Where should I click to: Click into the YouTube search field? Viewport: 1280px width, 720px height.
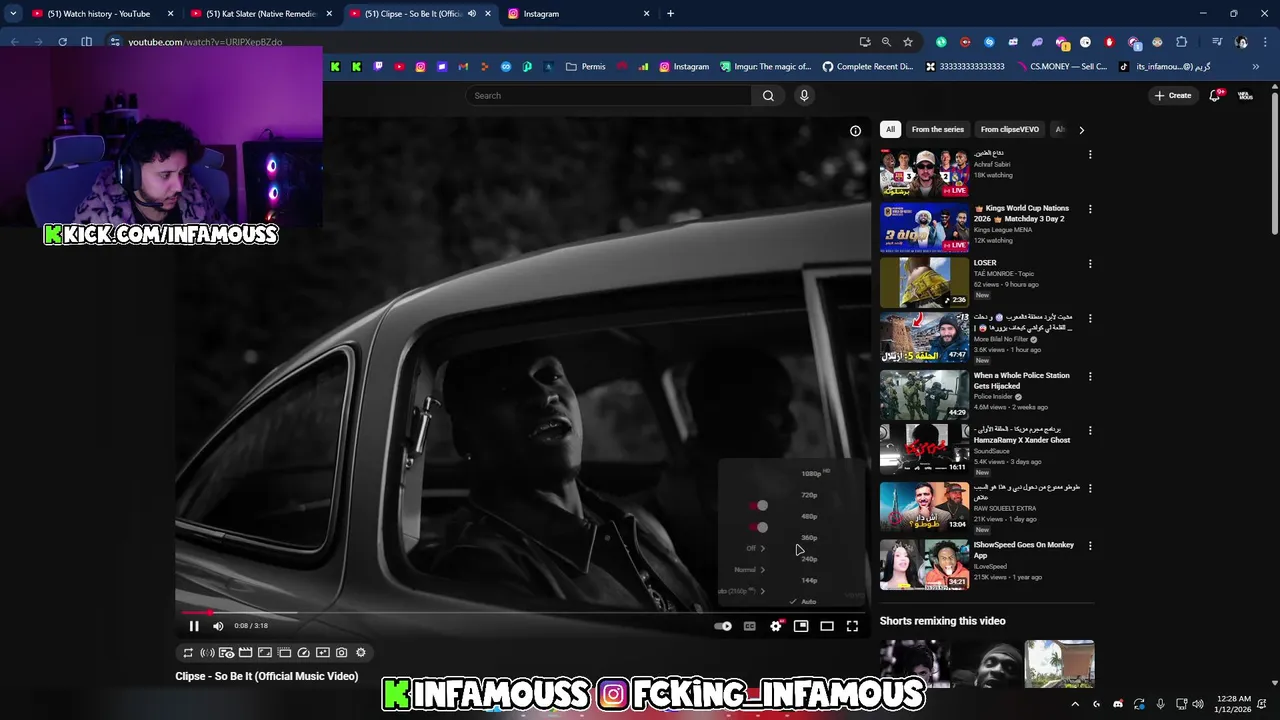point(608,96)
